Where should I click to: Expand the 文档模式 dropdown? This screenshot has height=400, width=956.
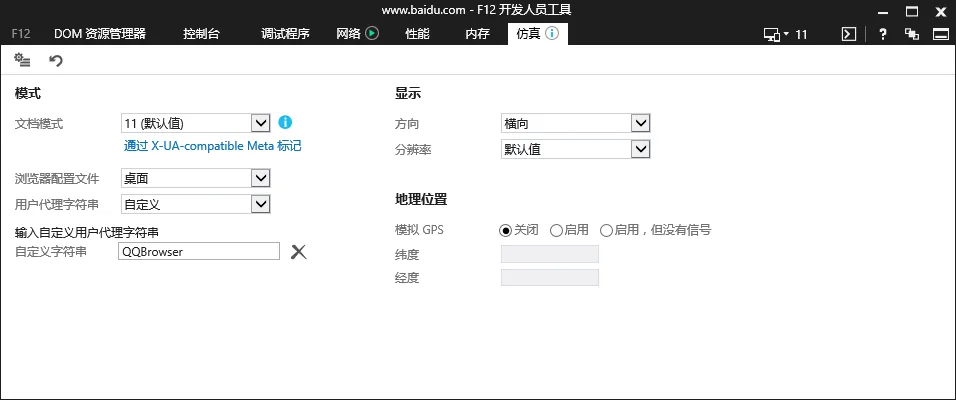[x=260, y=123]
